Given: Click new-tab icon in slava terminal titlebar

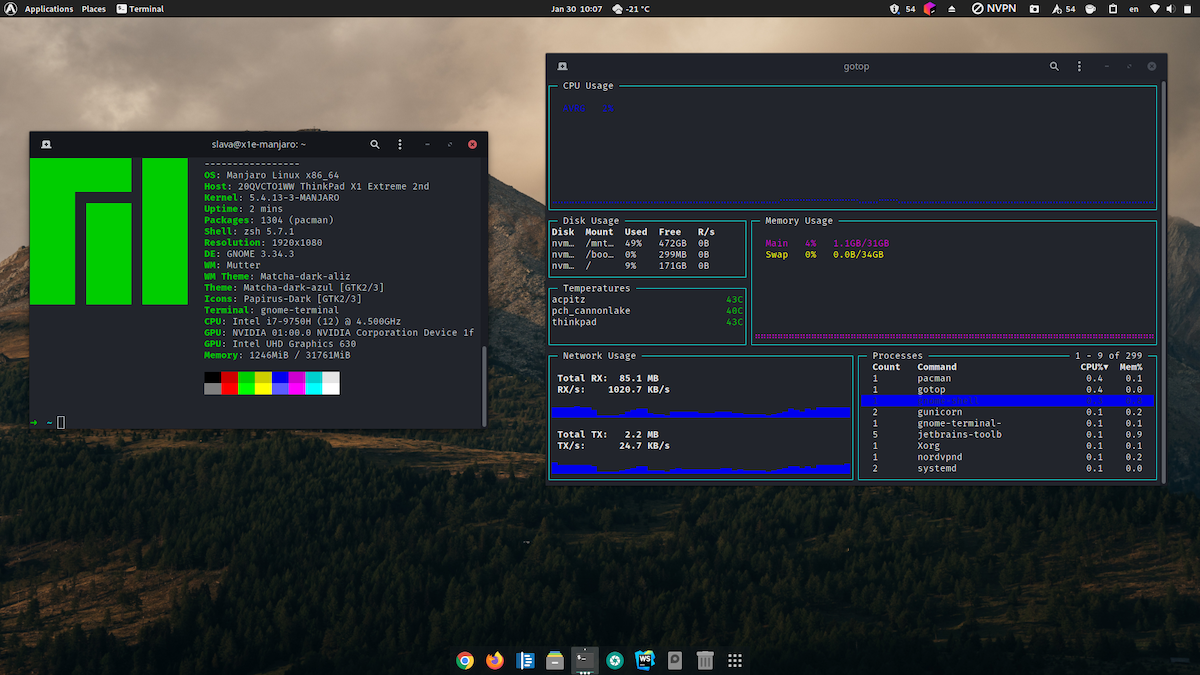Looking at the screenshot, I should tap(46, 144).
